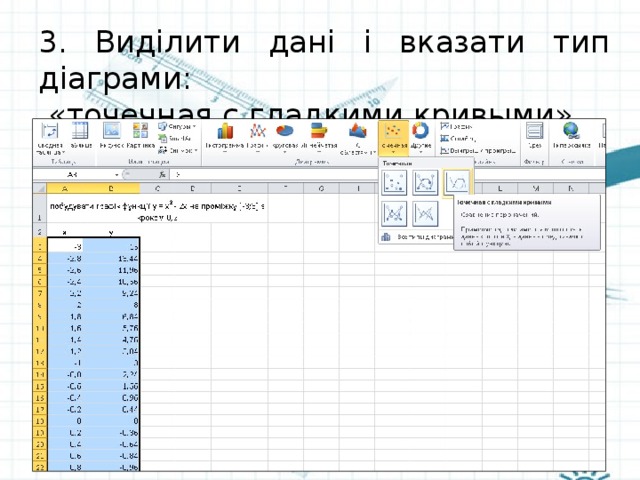The height and width of the screenshot is (480, 640).
Task: Select column C header
Action: (158, 188)
